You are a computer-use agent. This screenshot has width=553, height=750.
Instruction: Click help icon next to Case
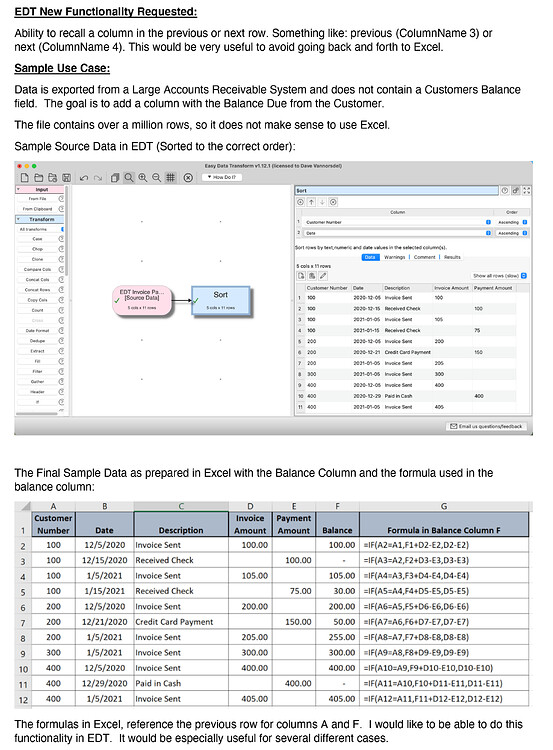click(x=61, y=239)
